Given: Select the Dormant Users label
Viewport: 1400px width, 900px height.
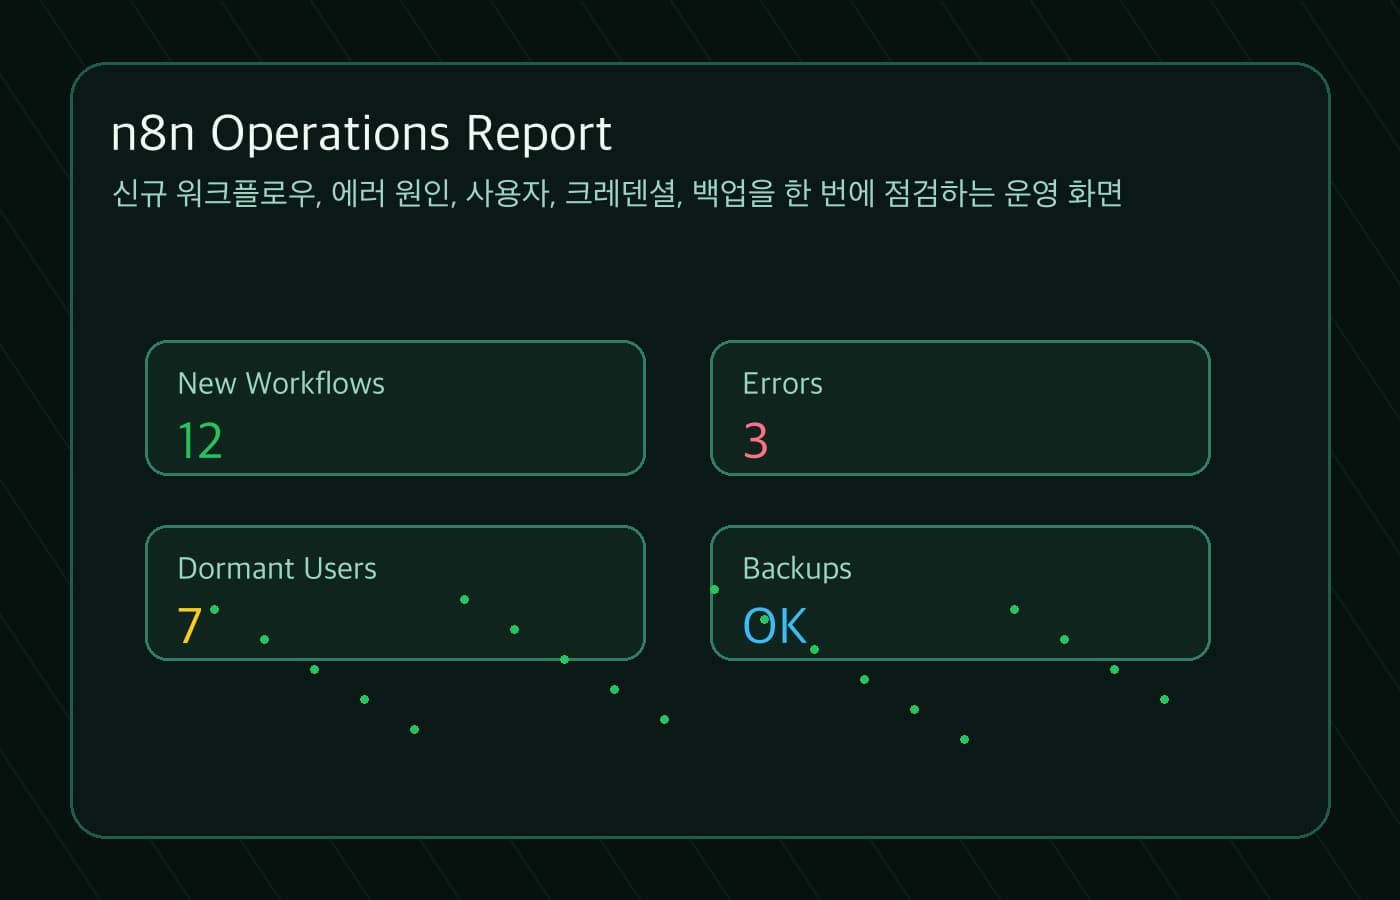Looking at the screenshot, I should point(277,568).
